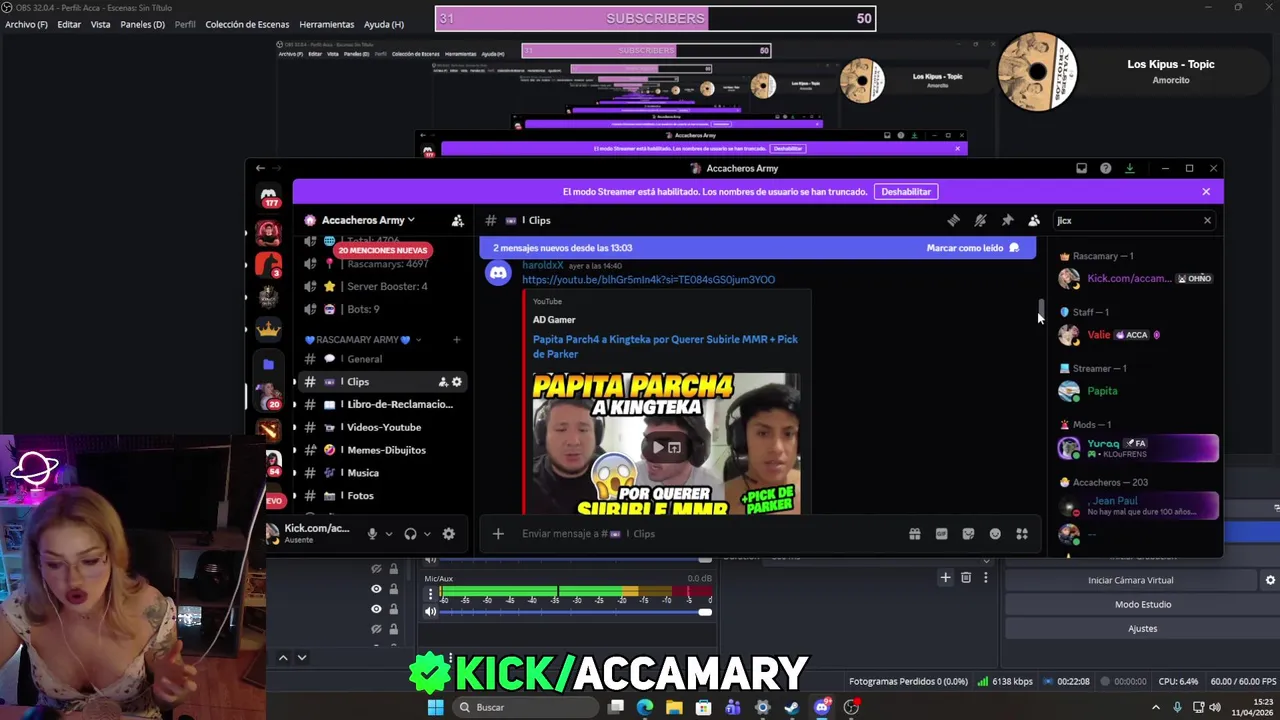Open Editar menu in OBS

pos(69,24)
